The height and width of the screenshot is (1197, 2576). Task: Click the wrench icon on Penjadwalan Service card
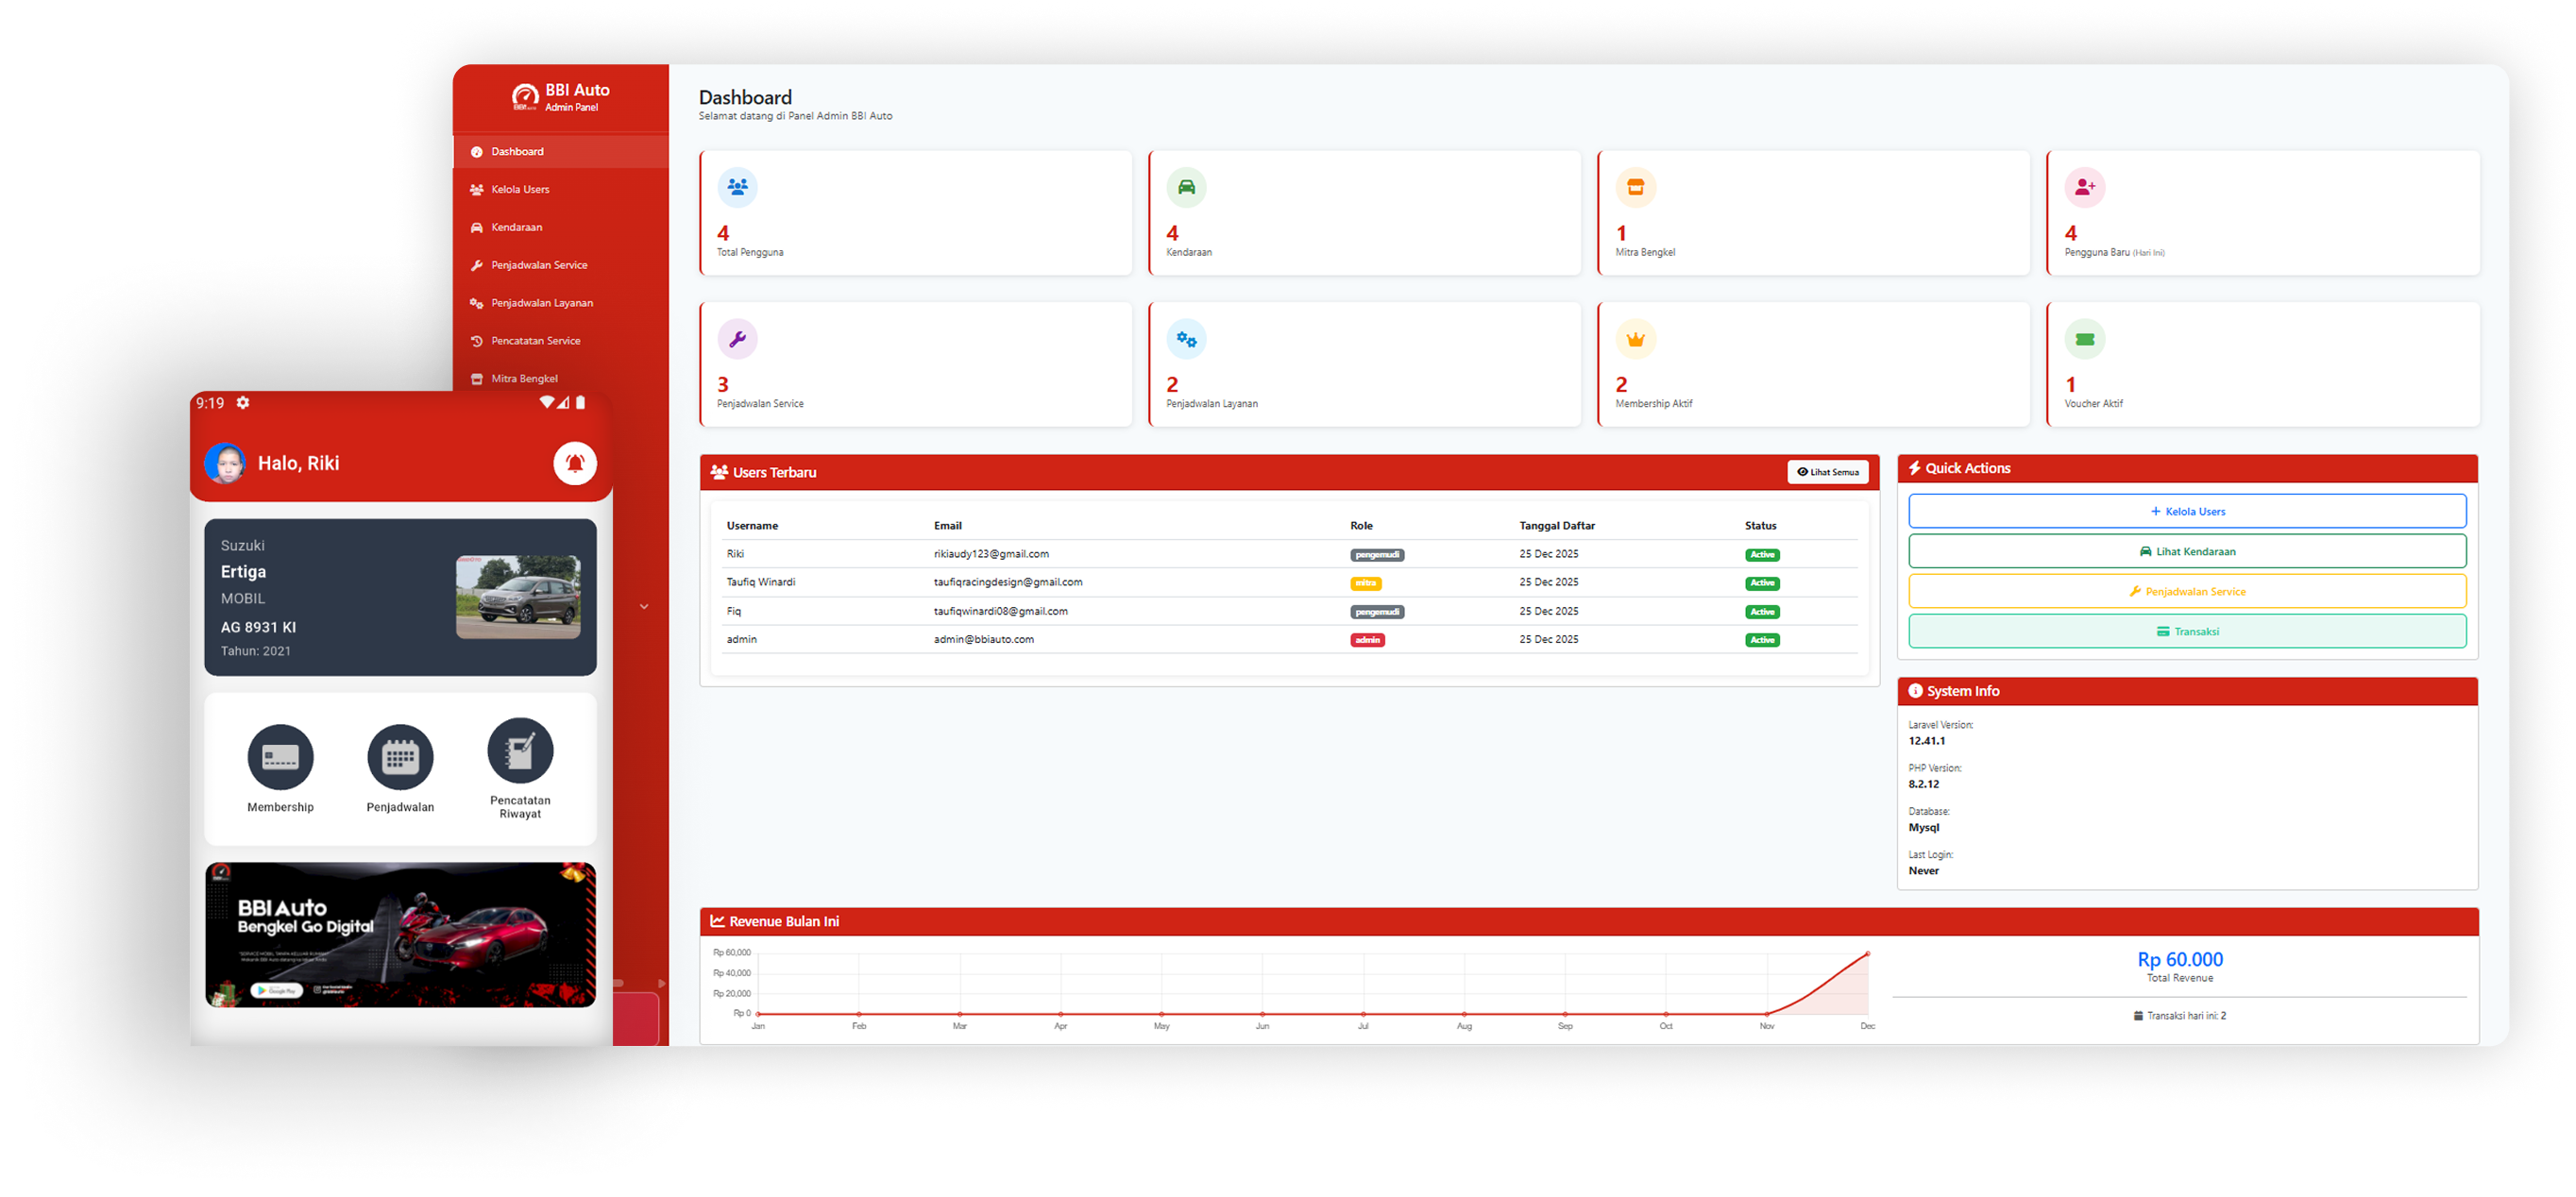pyautogui.click(x=737, y=338)
